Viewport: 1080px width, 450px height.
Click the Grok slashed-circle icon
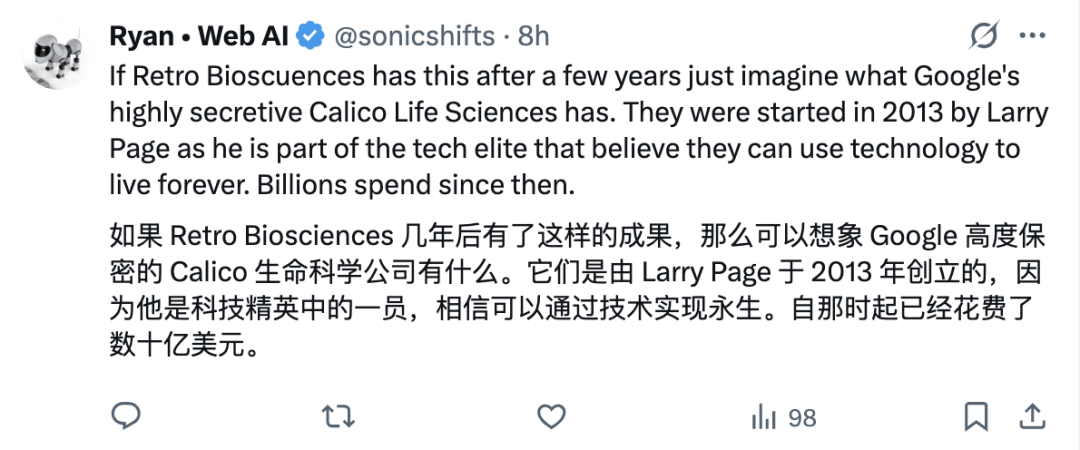pyautogui.click(x=984, y=37)
